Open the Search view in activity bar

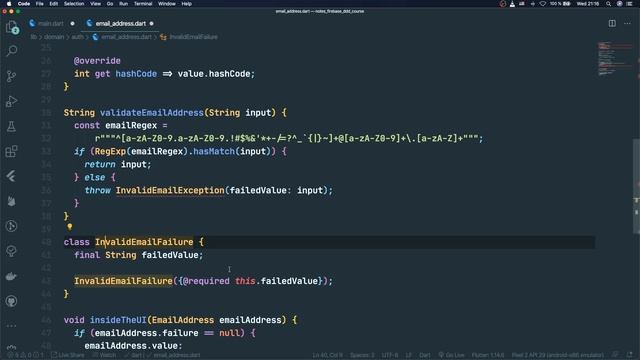12,51
